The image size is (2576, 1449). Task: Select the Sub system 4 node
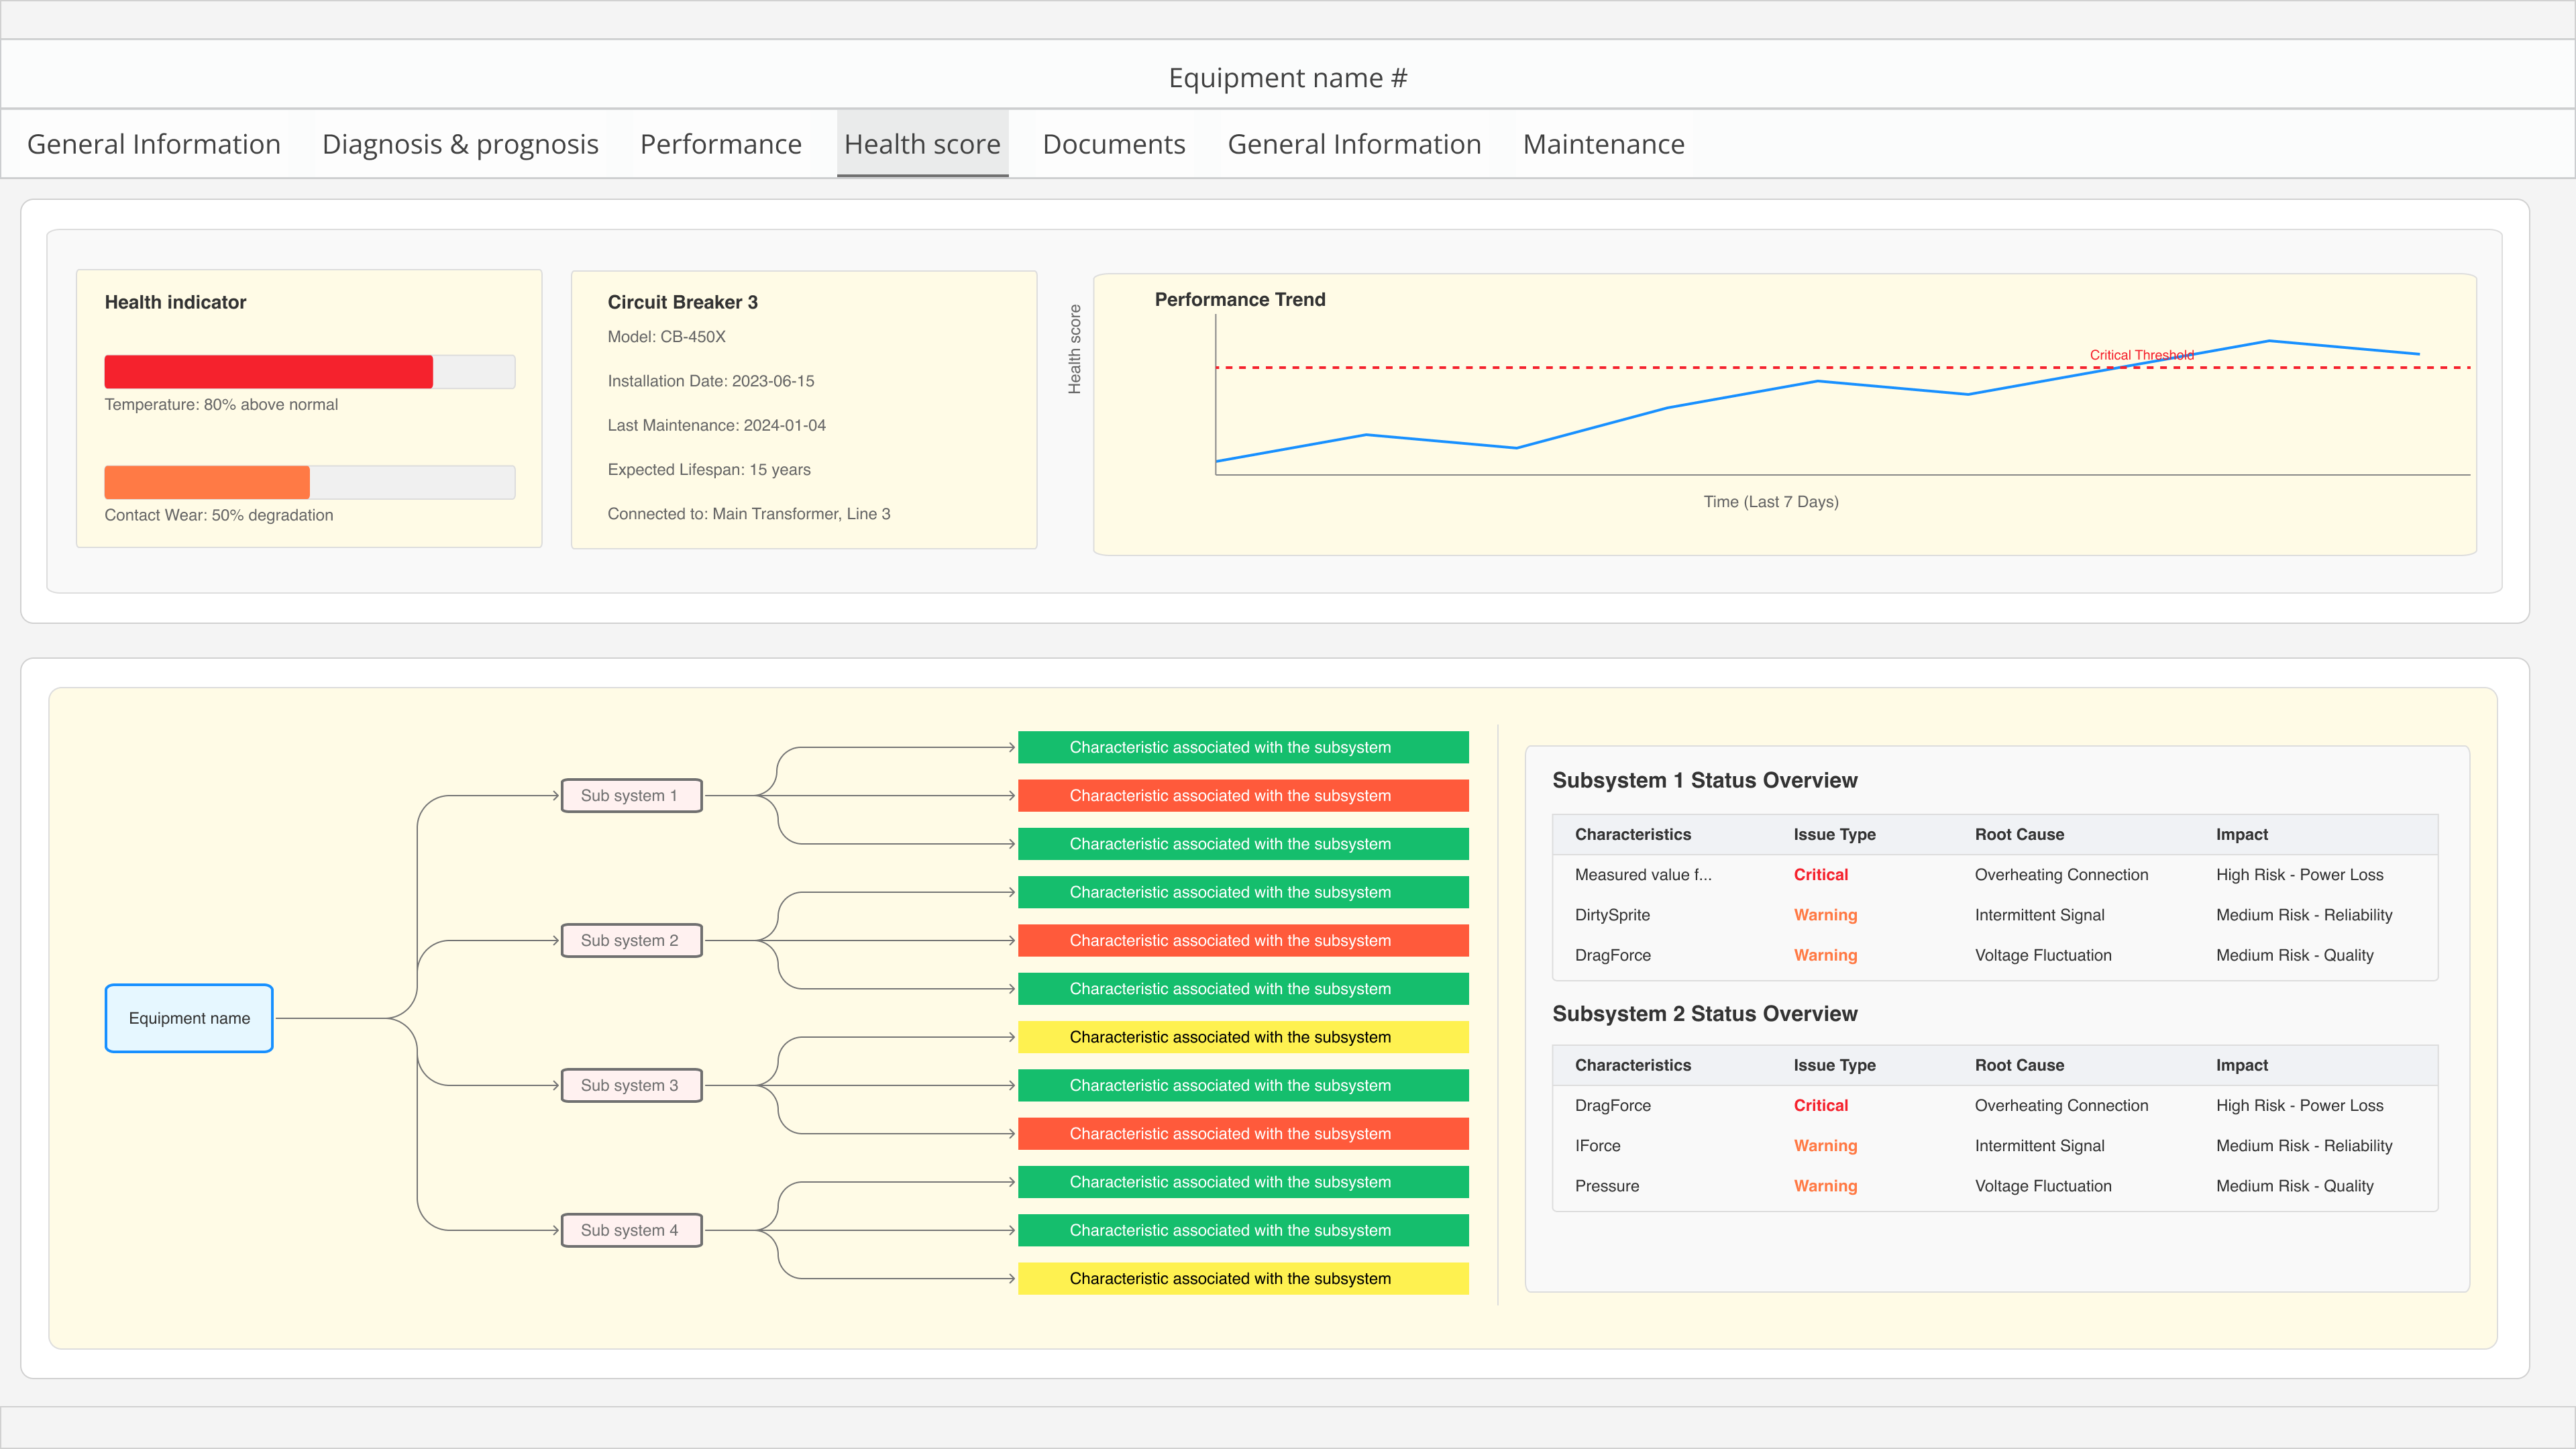631,1230
